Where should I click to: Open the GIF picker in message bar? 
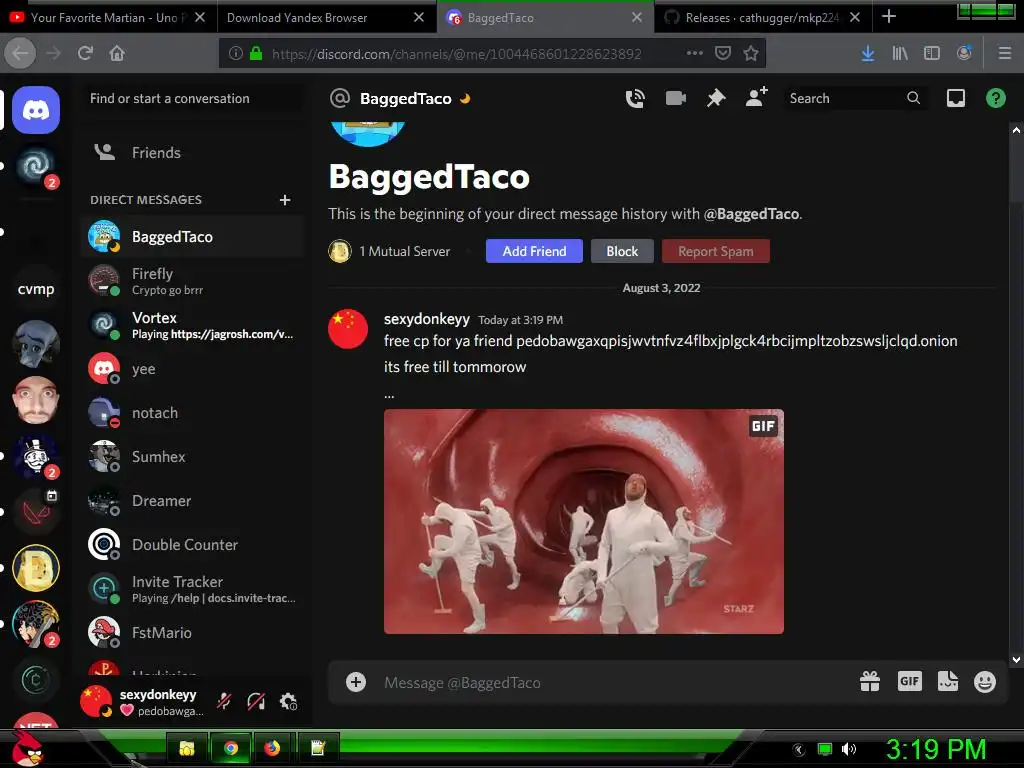[x=909, y=682]
